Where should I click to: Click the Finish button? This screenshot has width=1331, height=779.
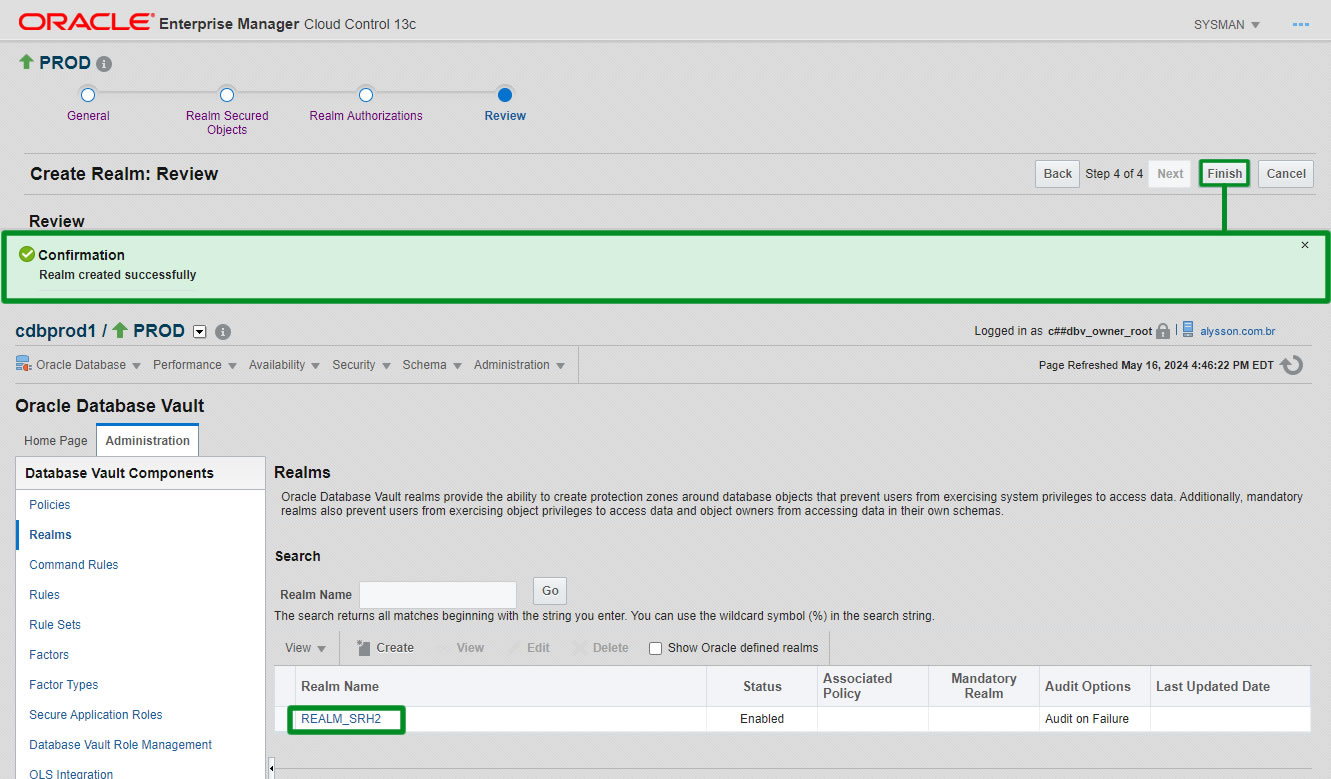click(x=1224, y=174)
